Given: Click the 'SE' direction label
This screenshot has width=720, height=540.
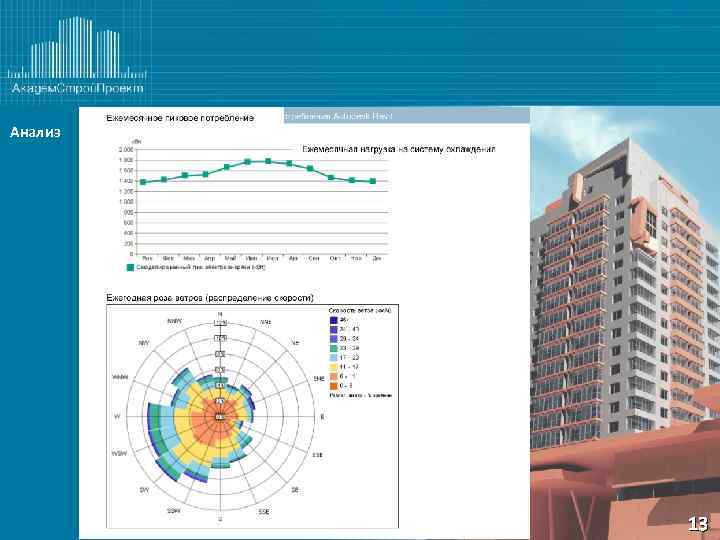Looking at the screenshot, I should [295, 490].
